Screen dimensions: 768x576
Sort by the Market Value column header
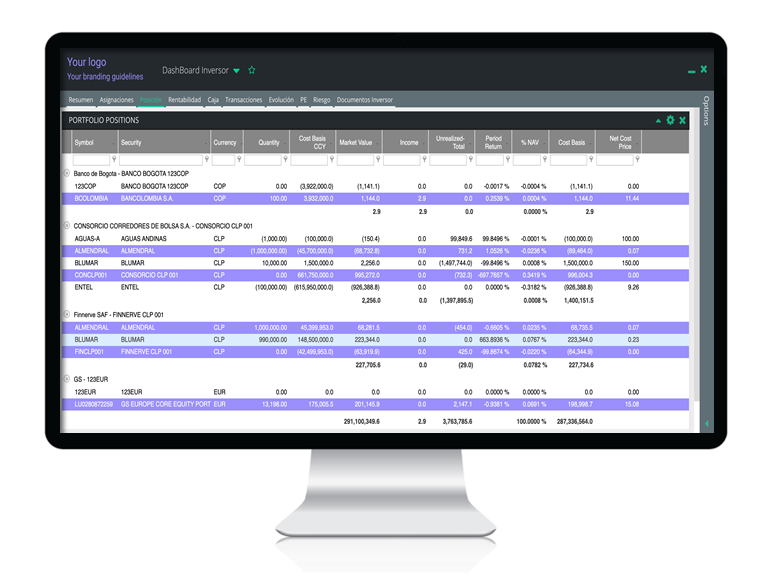click(359, 143)
